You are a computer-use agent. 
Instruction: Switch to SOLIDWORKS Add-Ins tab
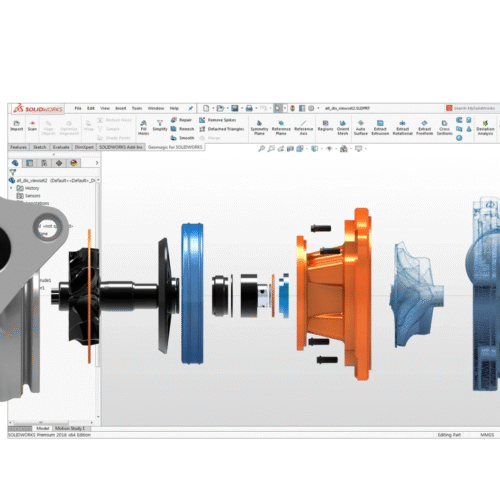(121, 147)
